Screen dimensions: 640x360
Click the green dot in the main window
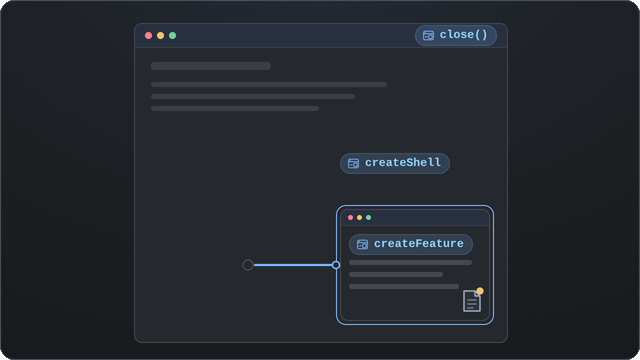tap(173, 36)
